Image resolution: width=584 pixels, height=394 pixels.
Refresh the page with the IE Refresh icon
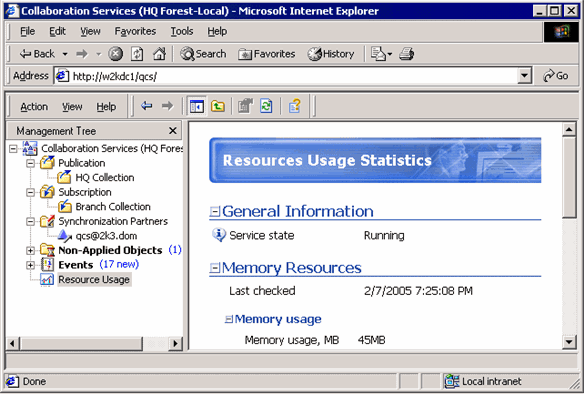pyautogui.click(x=137, y=54)
